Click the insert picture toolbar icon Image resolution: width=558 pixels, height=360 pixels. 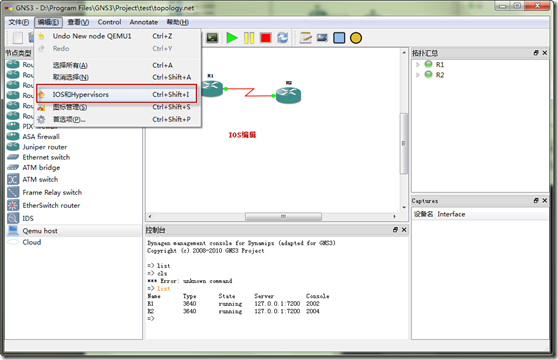coord(322,37)
